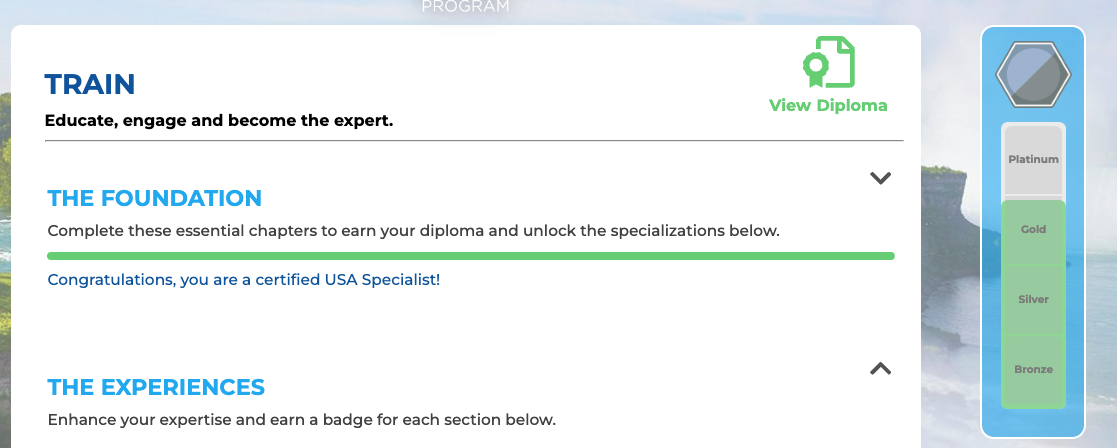Open the View Diploma link text
The height and width of the screenshot is (448, 1117).
click(828, 105)
